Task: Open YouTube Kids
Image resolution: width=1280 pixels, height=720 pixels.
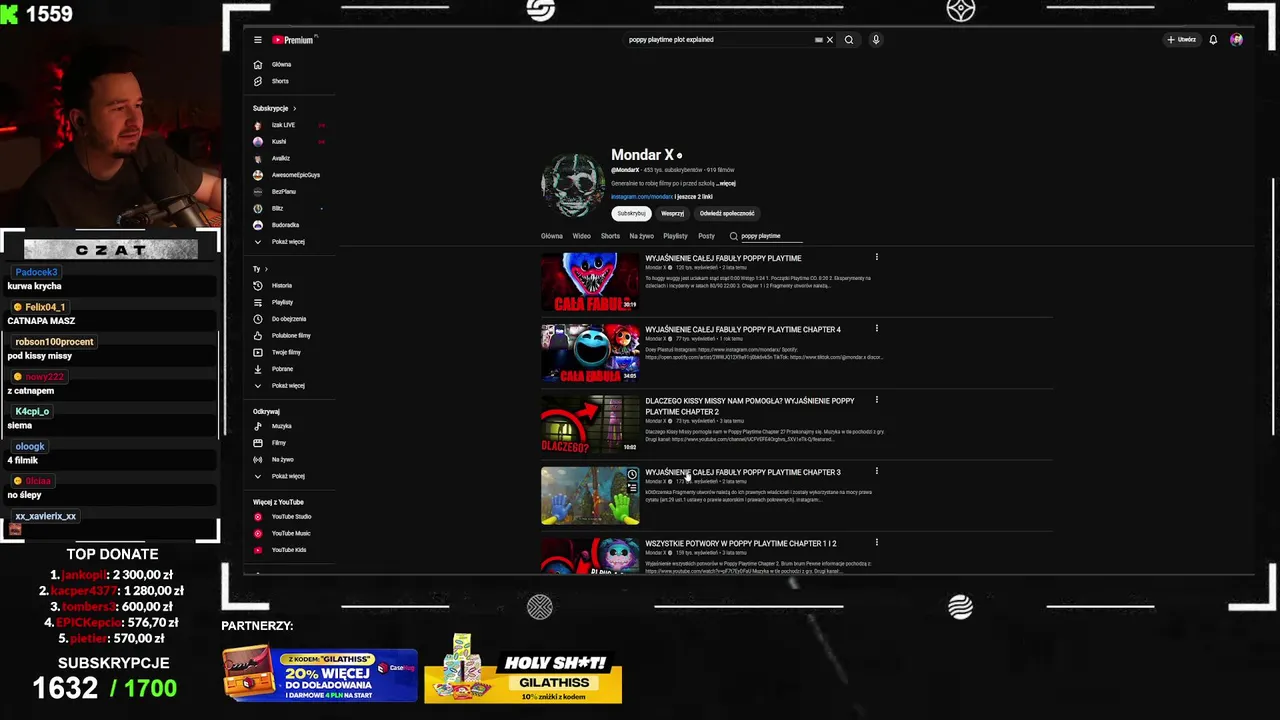Action: tap(290, 550)
